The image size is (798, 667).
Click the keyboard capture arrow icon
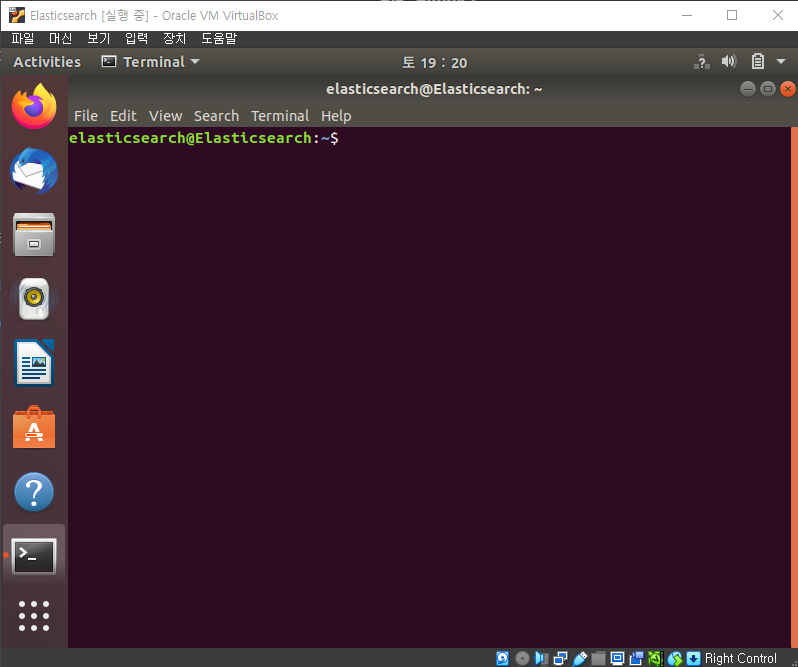(x=693, y=658)
